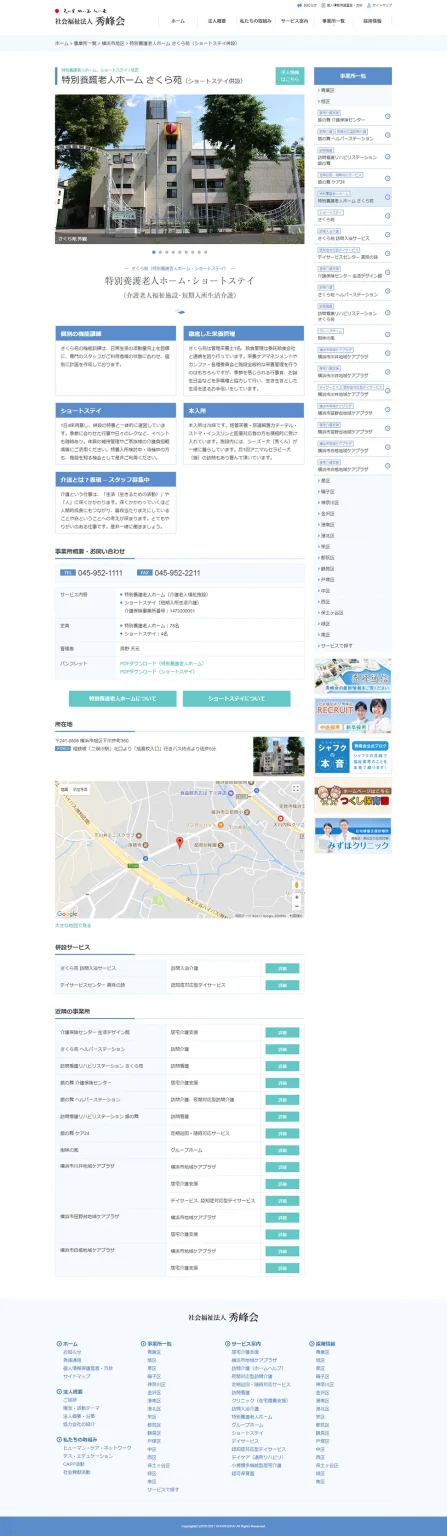Expand 緑区 at top of sidebar list
This screenshot has height=1536, width=447.
click(353, 101)
